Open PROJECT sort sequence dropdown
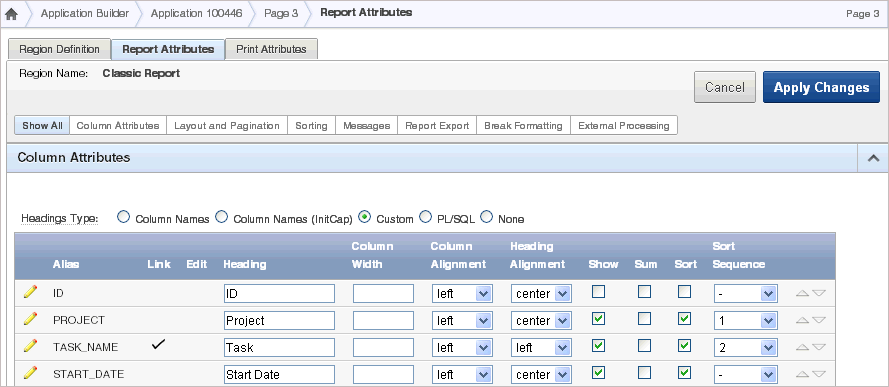889x387 pixels. point(746,321)
